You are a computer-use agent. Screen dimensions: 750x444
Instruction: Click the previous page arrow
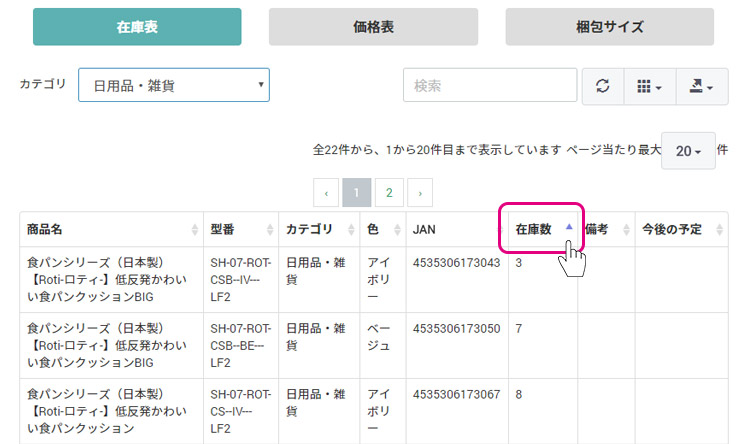pos(326,193)
